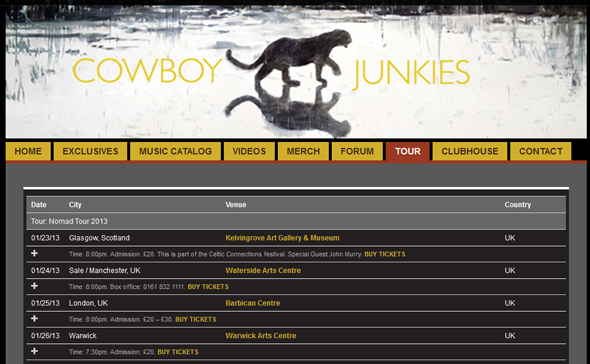Open the HOME tab
Viewport: 590px width, 364px height.
point(28,151)
